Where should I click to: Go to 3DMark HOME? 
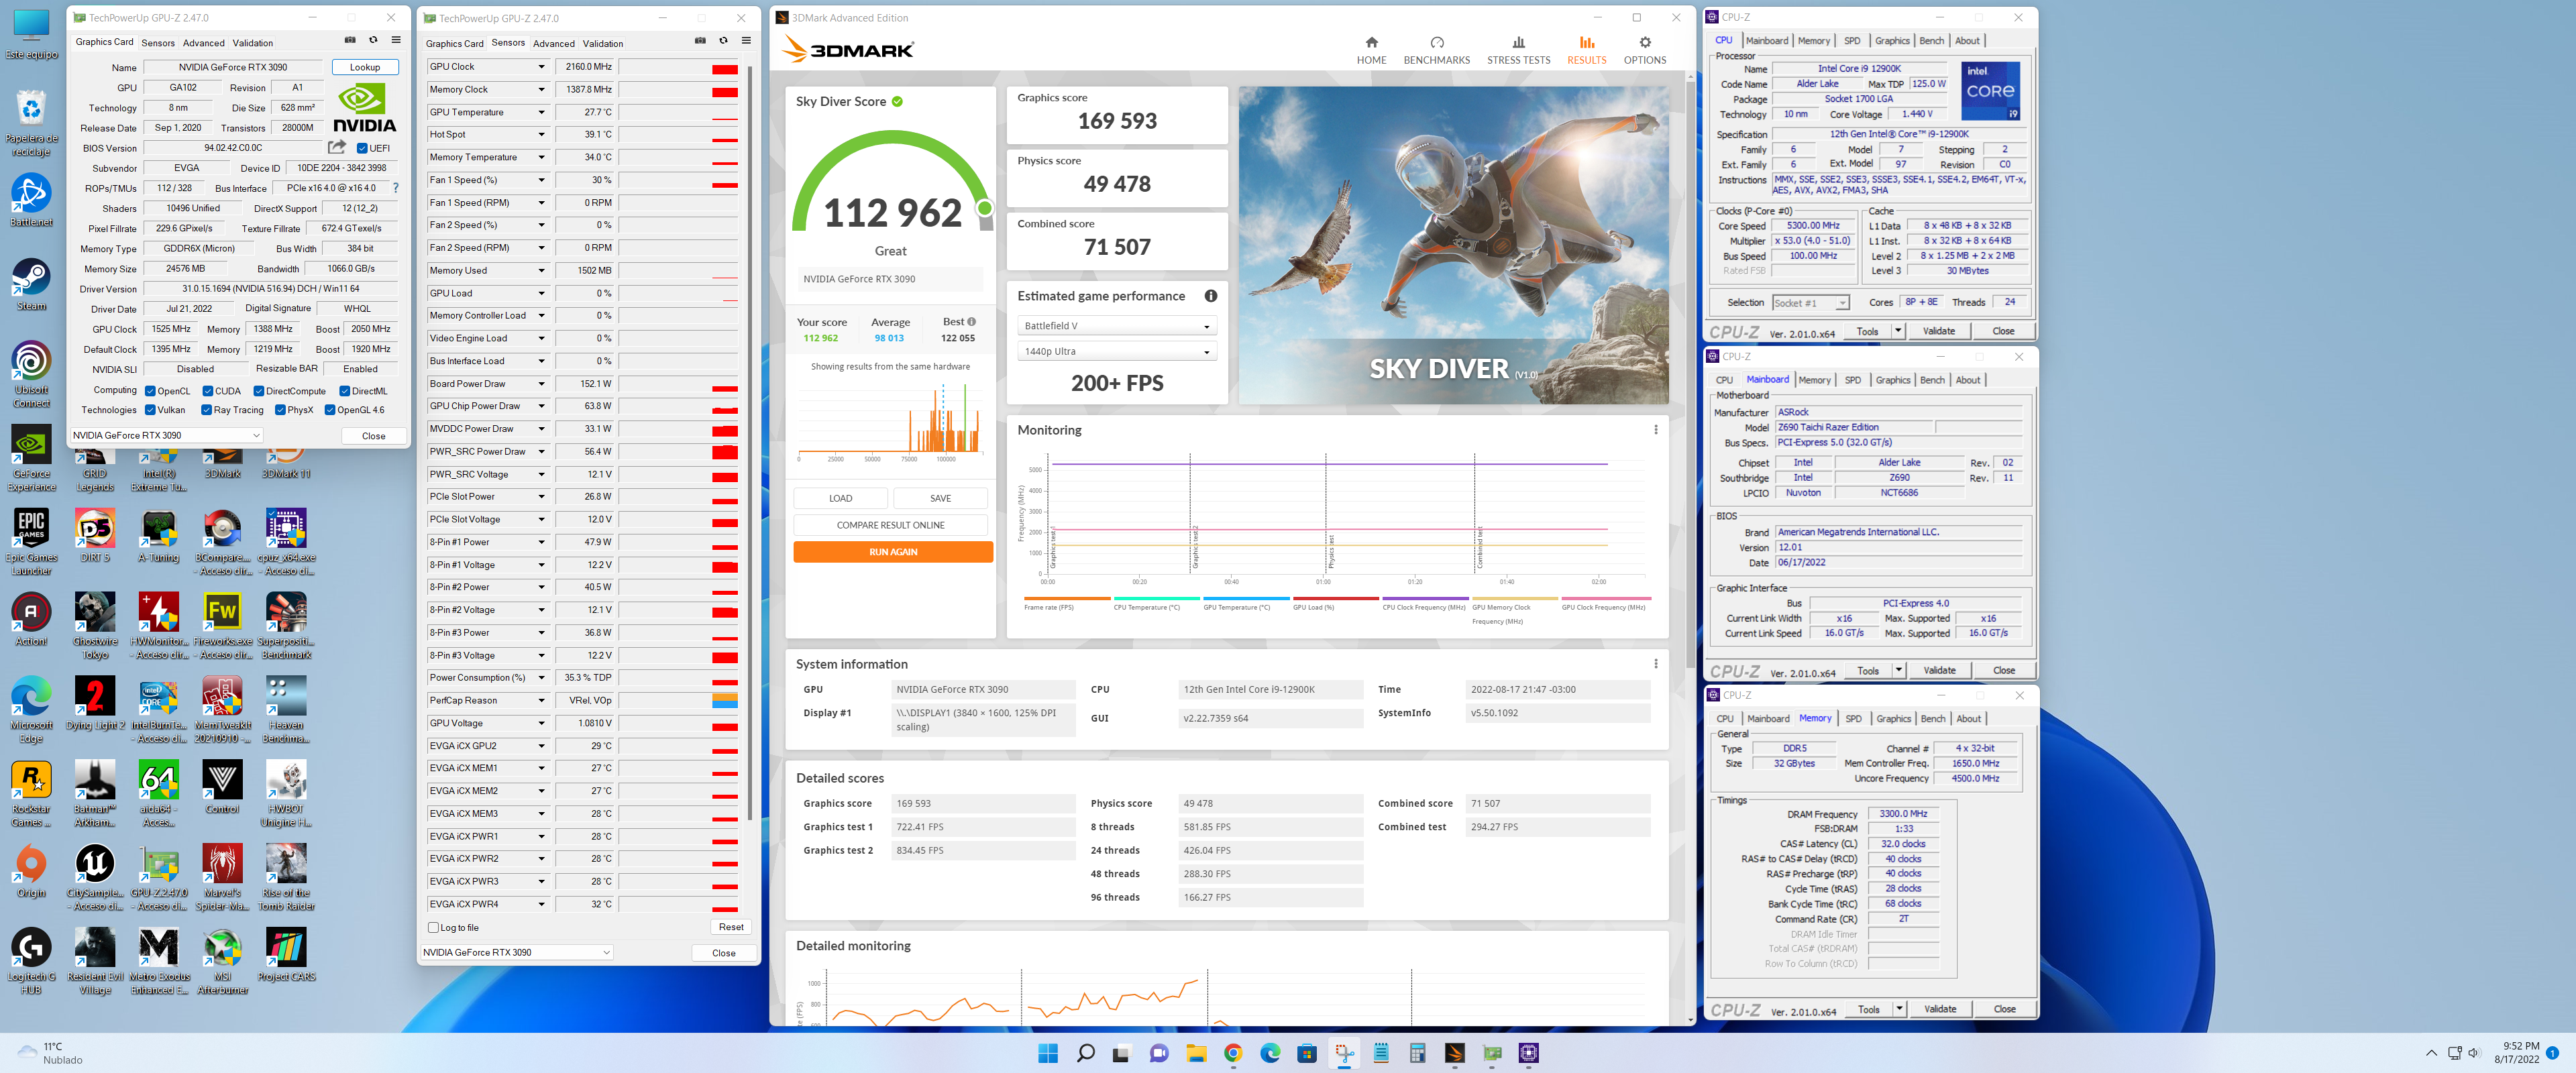click(1371, 50)
